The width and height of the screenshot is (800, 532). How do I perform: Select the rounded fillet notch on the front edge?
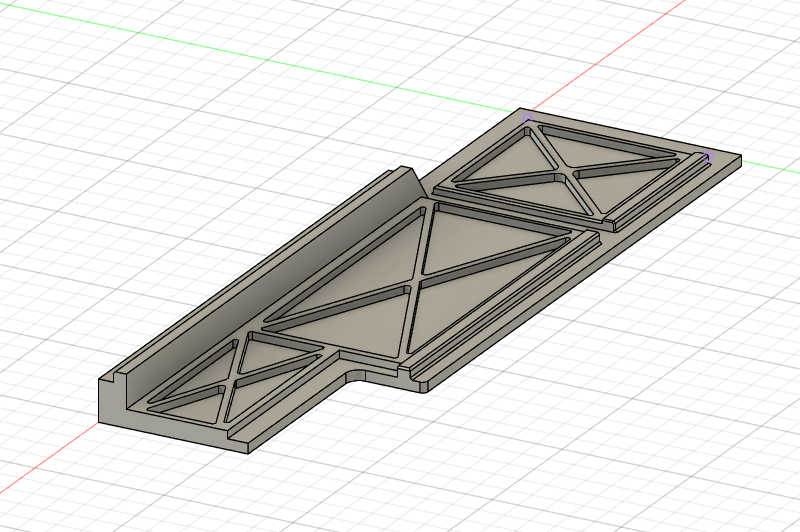pyautogui.click(x=357, y=375)
